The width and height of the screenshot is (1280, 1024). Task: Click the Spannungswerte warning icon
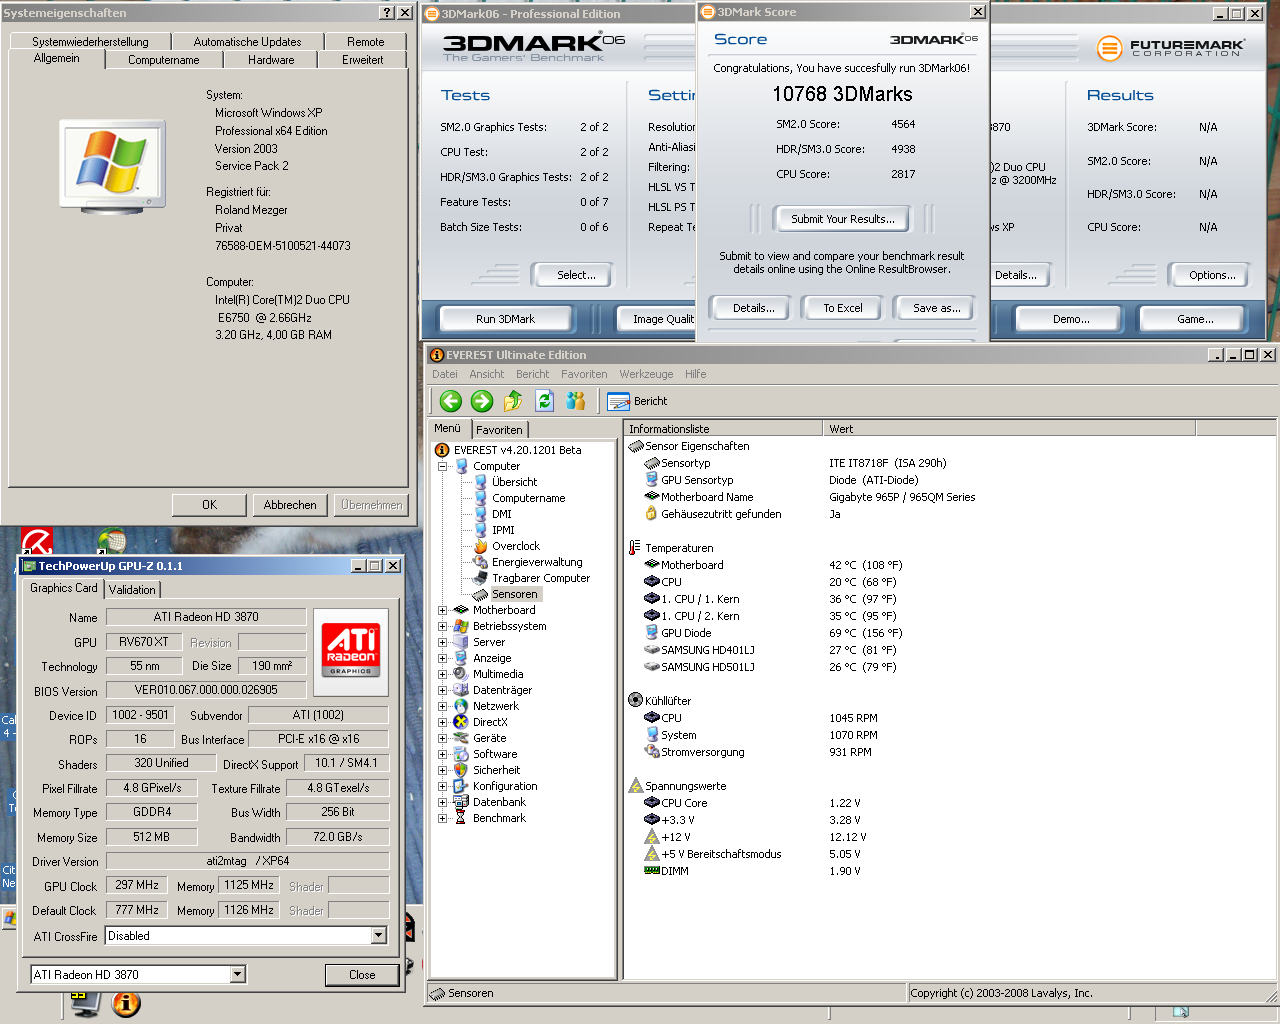[635, 786]
